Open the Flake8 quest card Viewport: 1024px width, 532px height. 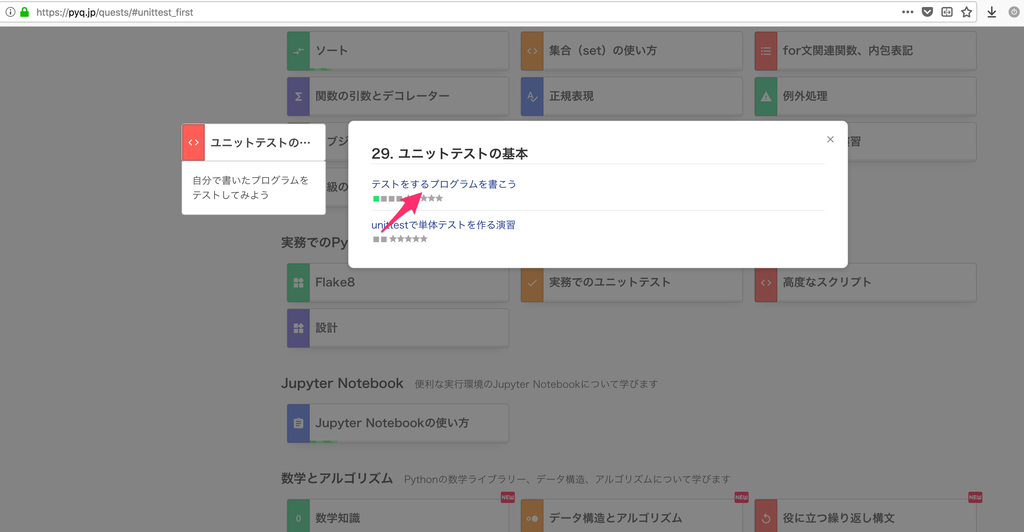click(398, 283)
